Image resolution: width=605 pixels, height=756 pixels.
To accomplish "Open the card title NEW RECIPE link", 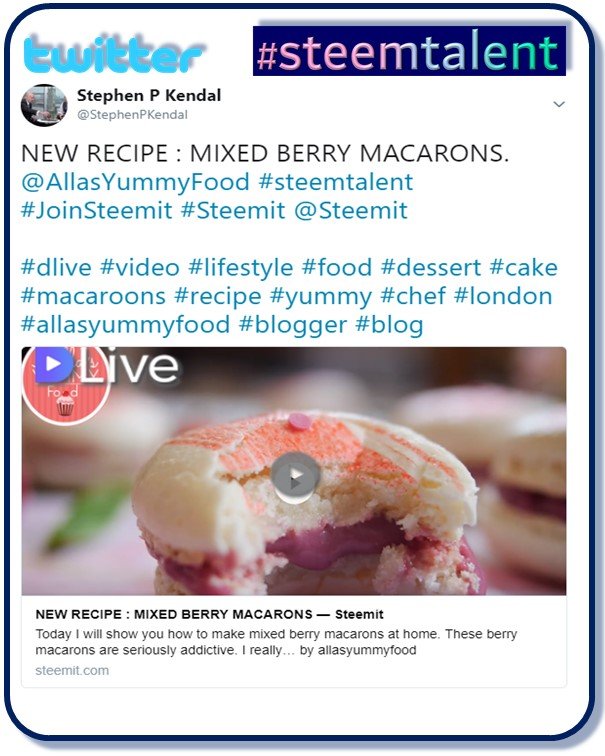I will click(x=209, y=614).
